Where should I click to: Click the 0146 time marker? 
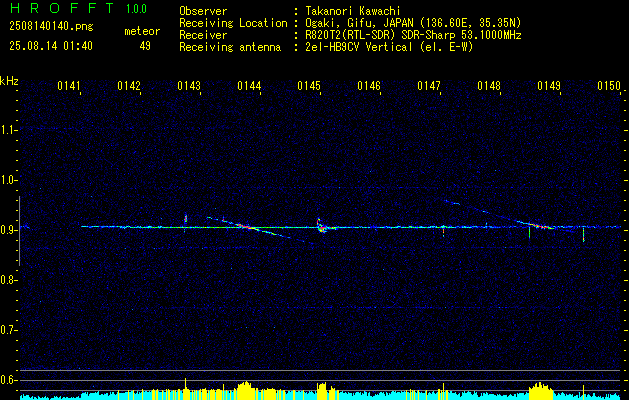tap(369, 86)
